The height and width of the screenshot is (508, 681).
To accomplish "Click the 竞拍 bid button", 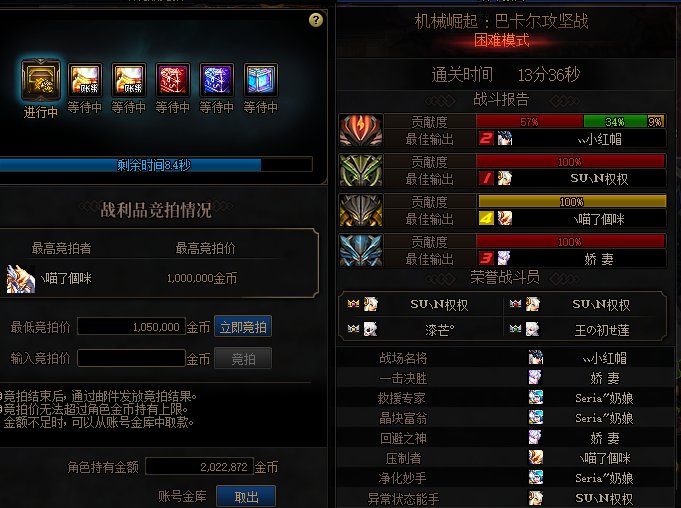I will [x=243, y=359].
